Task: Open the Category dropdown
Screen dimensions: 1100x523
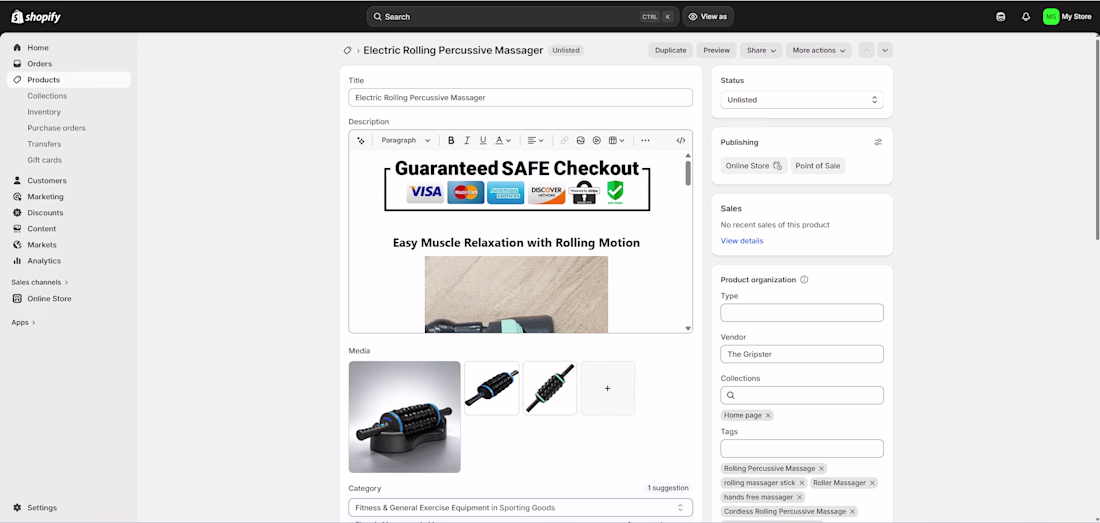Action: (x=521, y=508)
